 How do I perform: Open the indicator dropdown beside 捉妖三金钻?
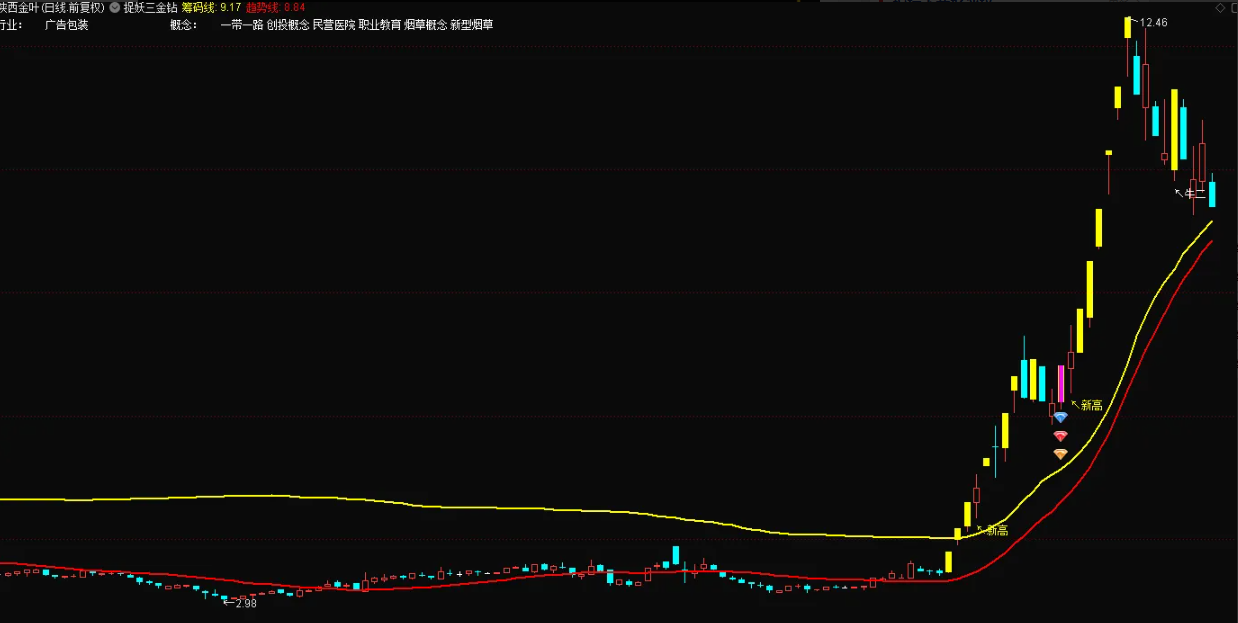115,7
